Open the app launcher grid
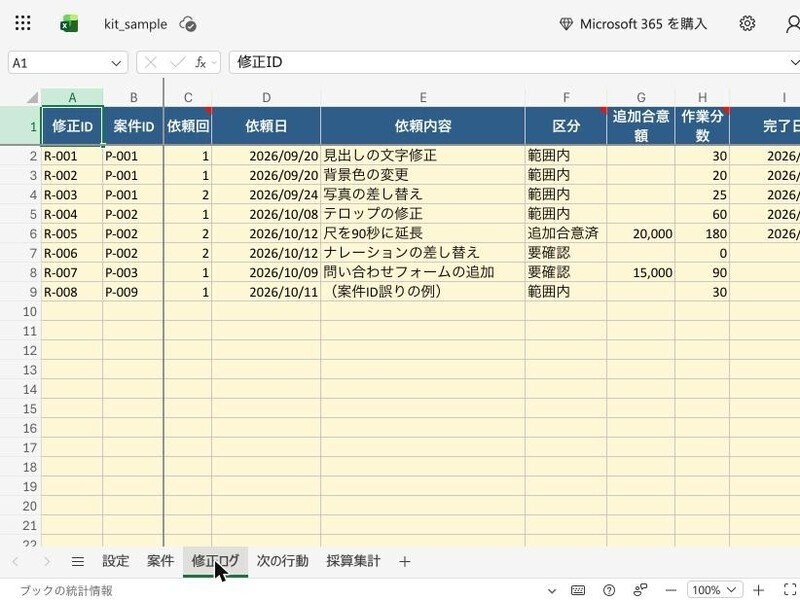Screen dimensions: 800x600 coord(22,23)
